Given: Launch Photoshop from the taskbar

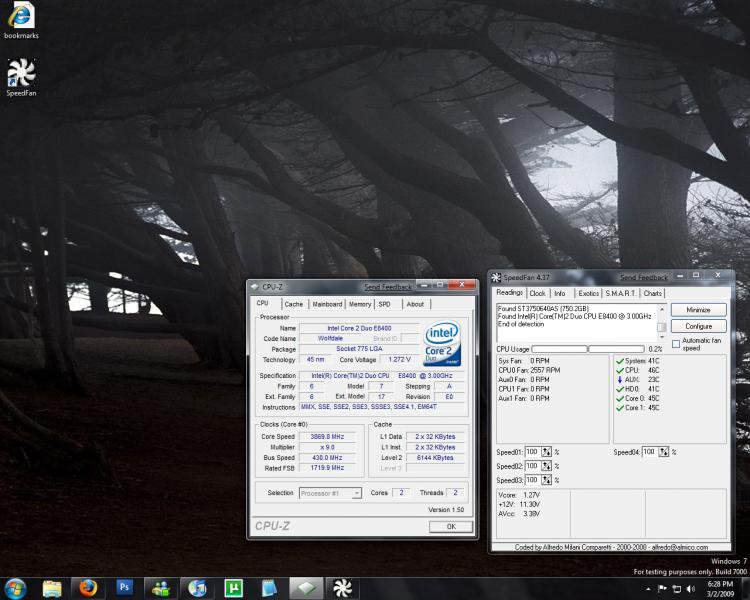Looking at the screenshot, I should coord(124,587).
